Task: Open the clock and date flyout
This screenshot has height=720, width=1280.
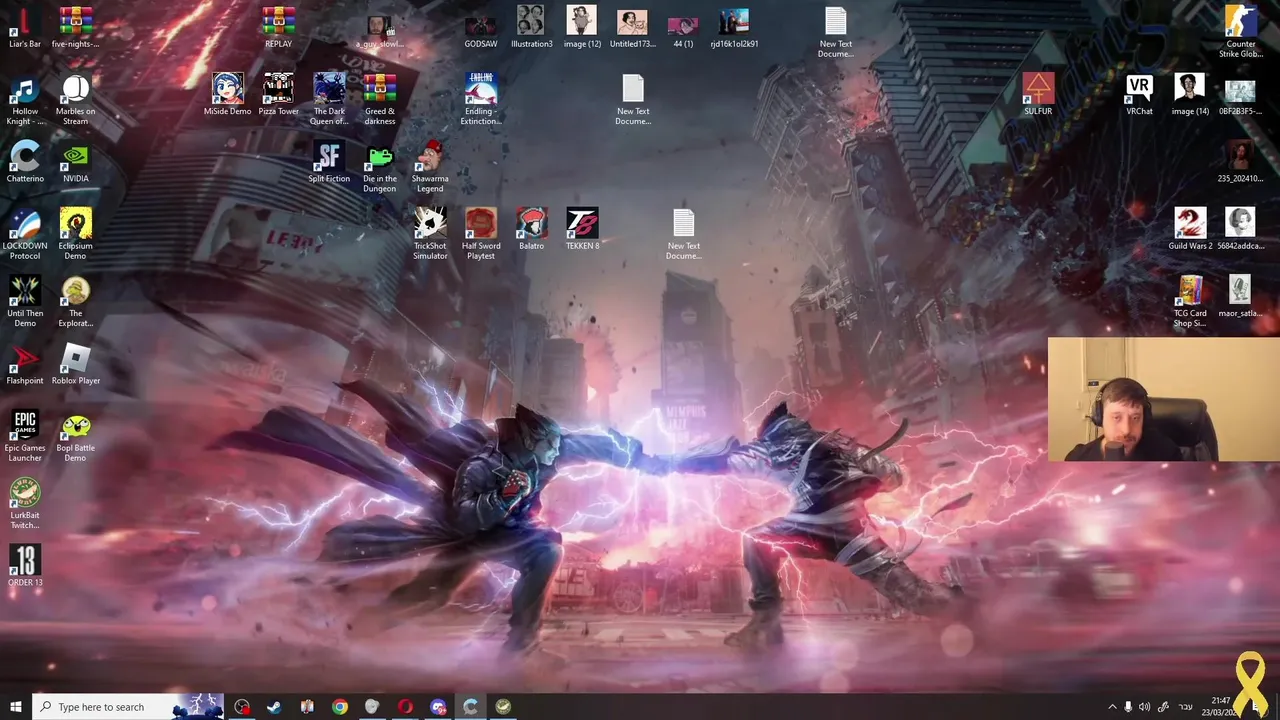Action: point(1220,706)
